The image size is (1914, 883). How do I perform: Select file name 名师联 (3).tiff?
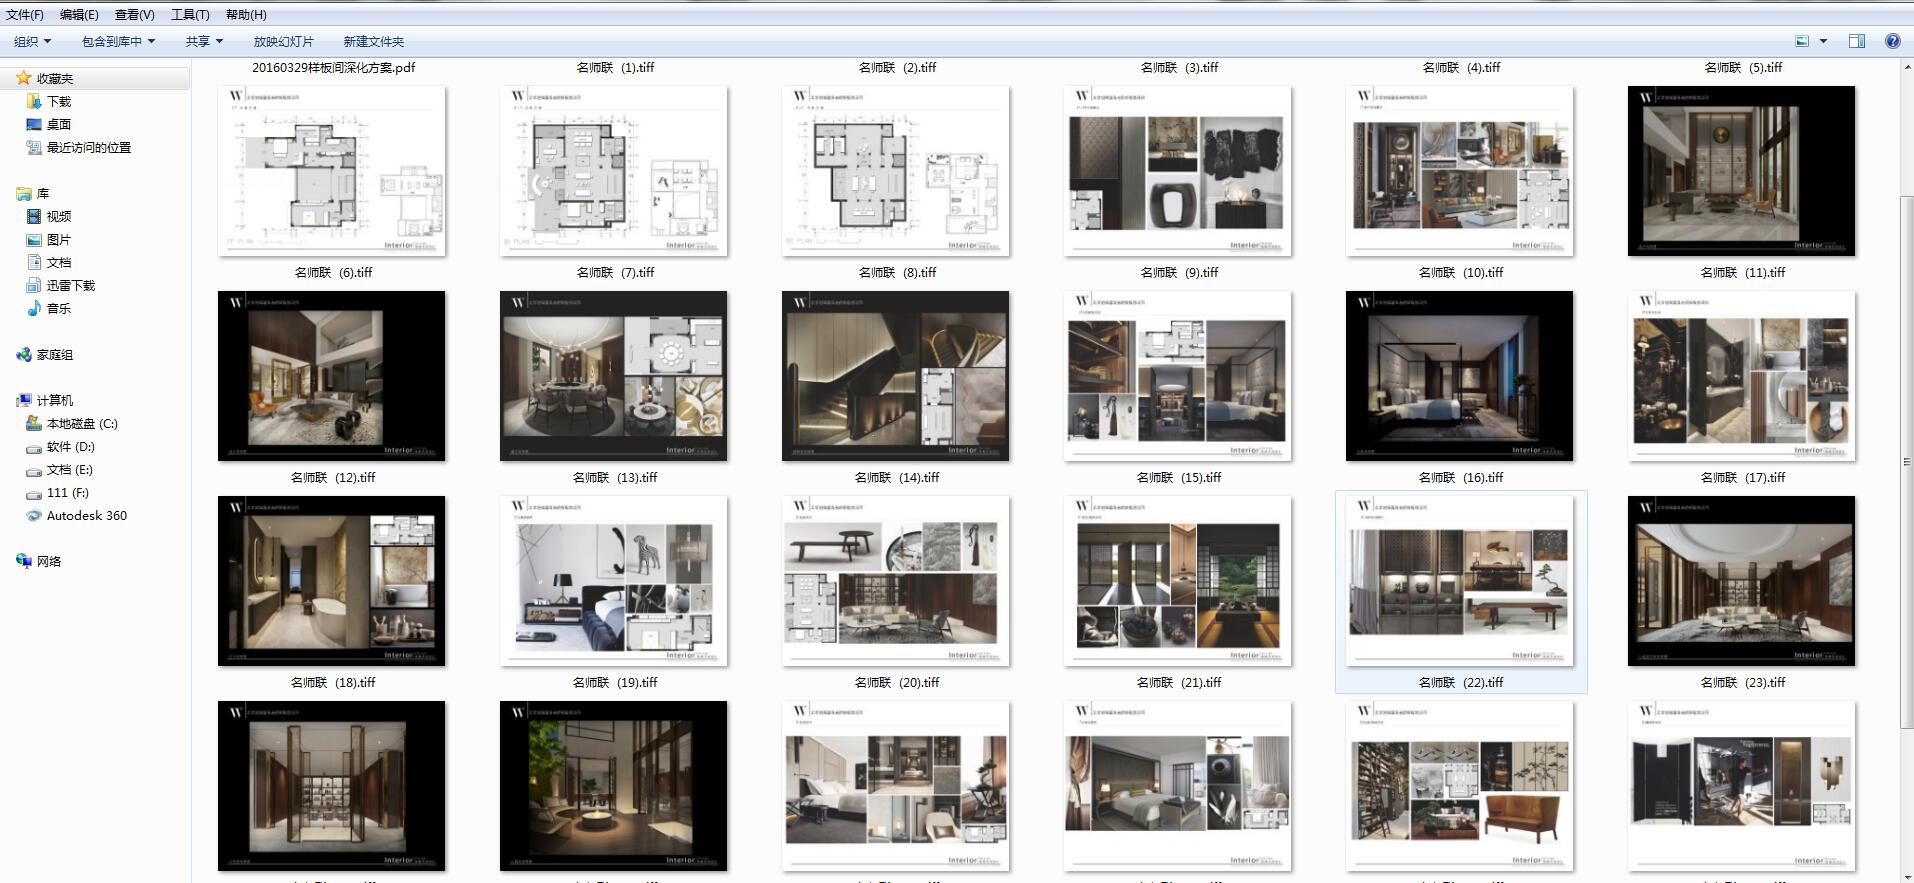point(1179,68)
